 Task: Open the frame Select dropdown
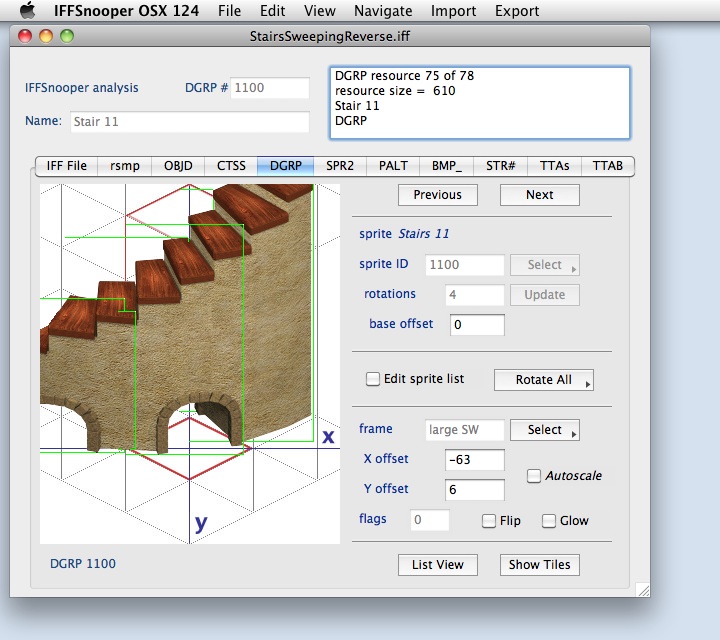click(545, 430)
